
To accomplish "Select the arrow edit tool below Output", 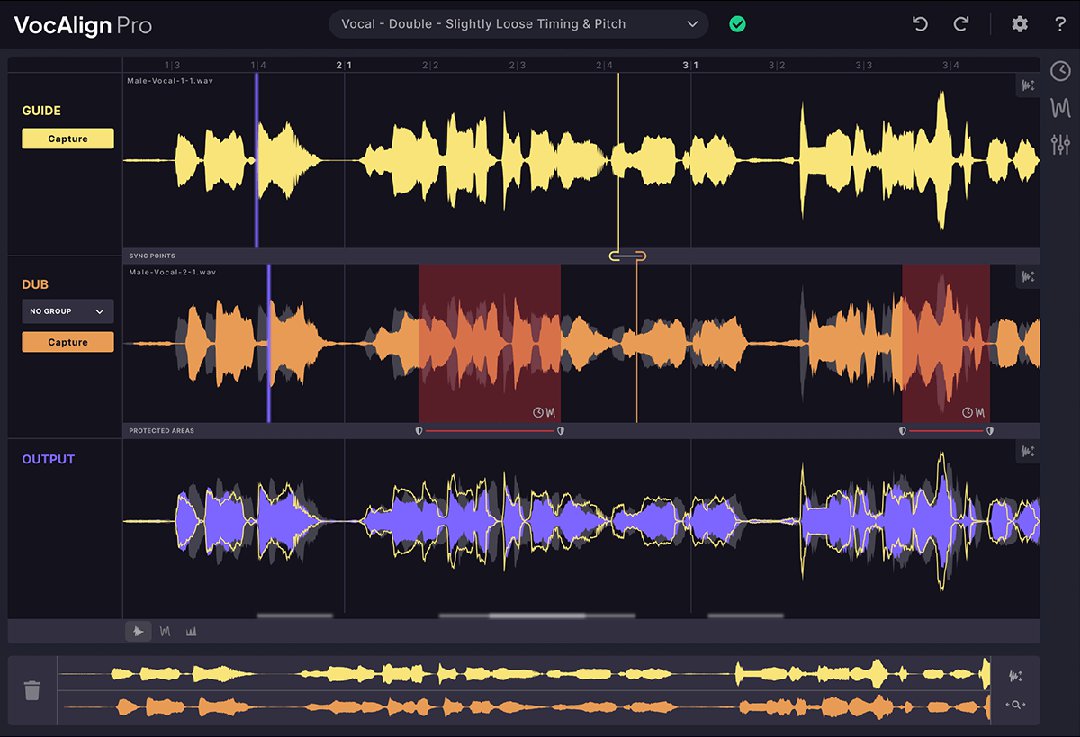I will 139,631.
